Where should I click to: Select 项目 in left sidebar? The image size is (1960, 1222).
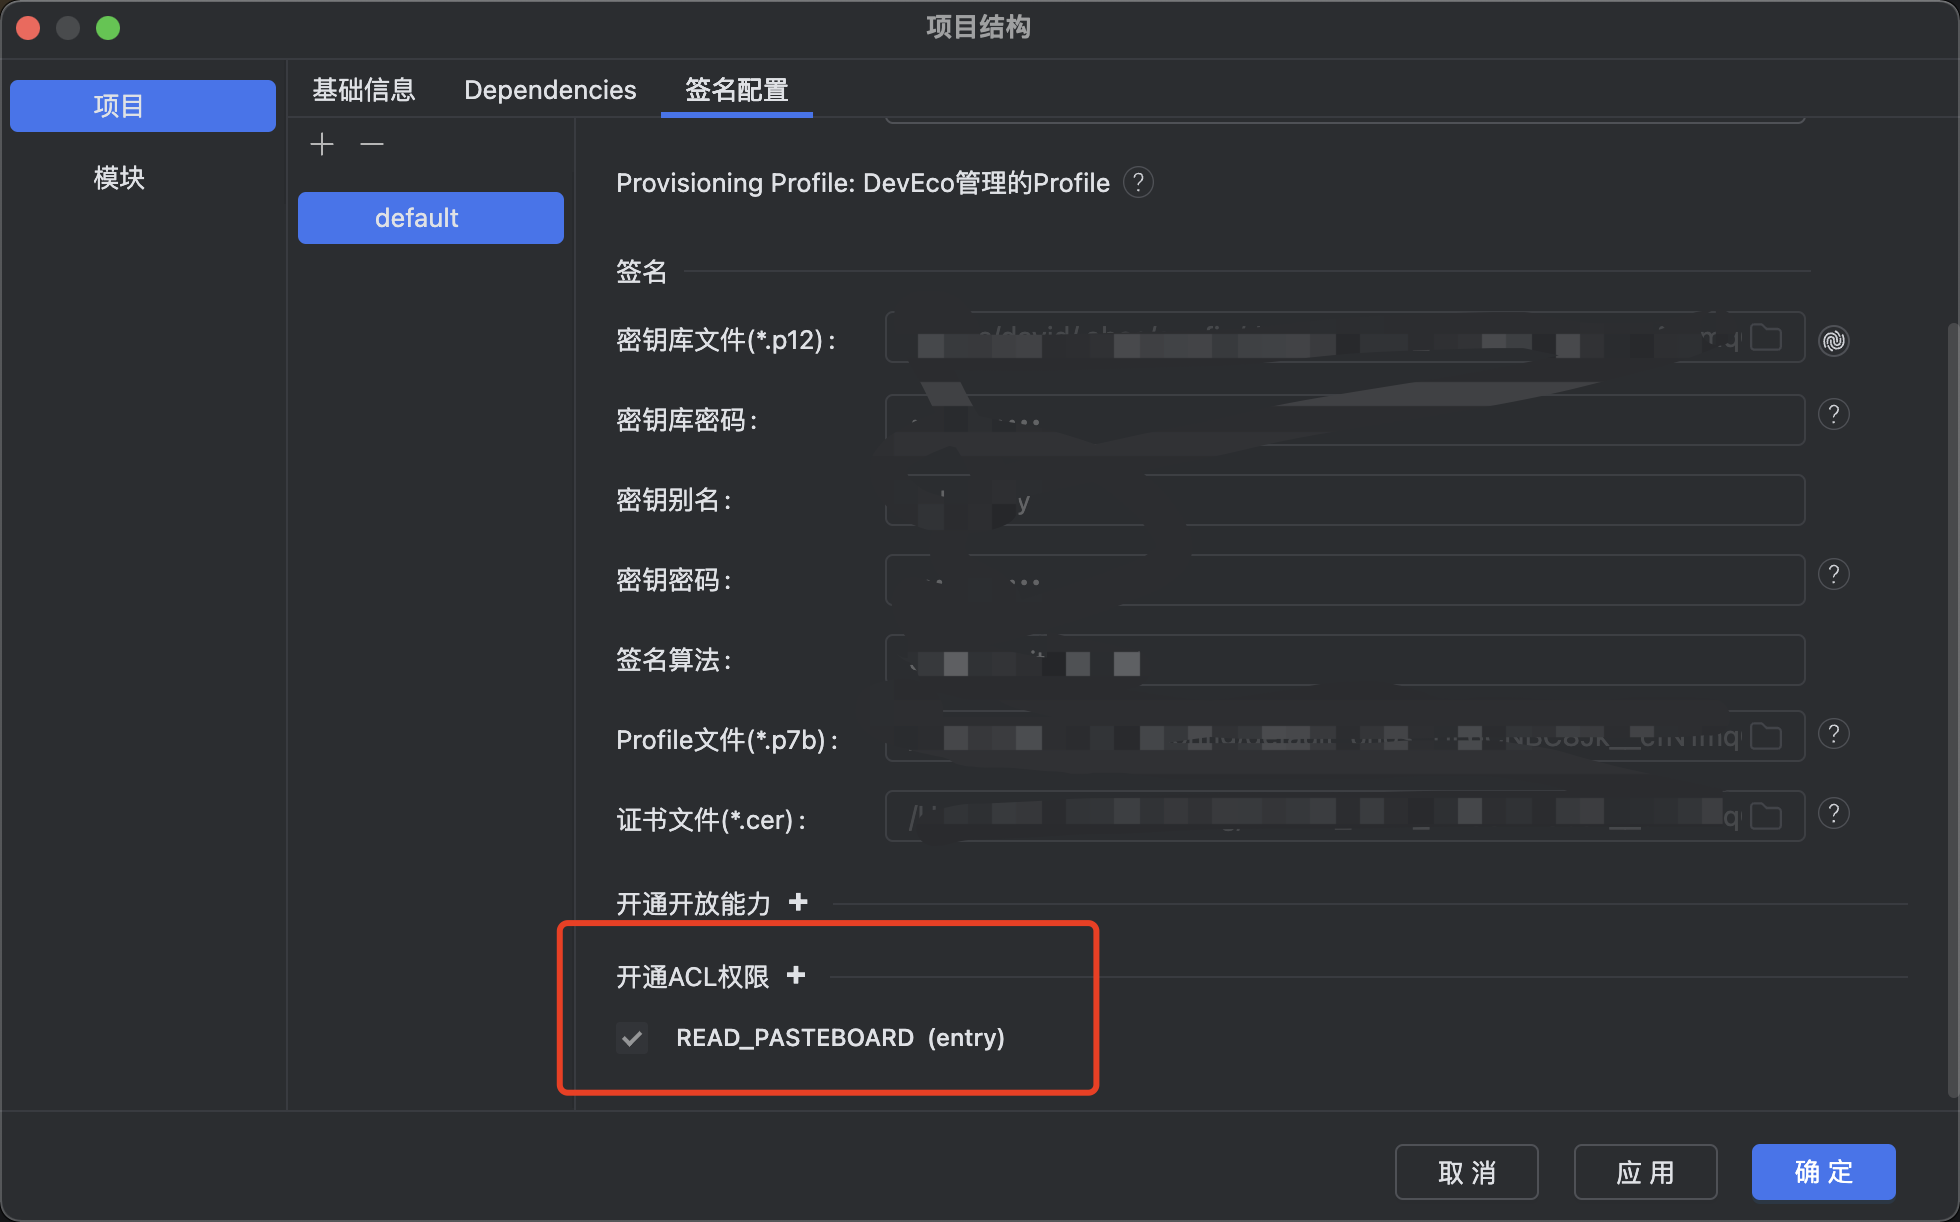coord(143,106)
